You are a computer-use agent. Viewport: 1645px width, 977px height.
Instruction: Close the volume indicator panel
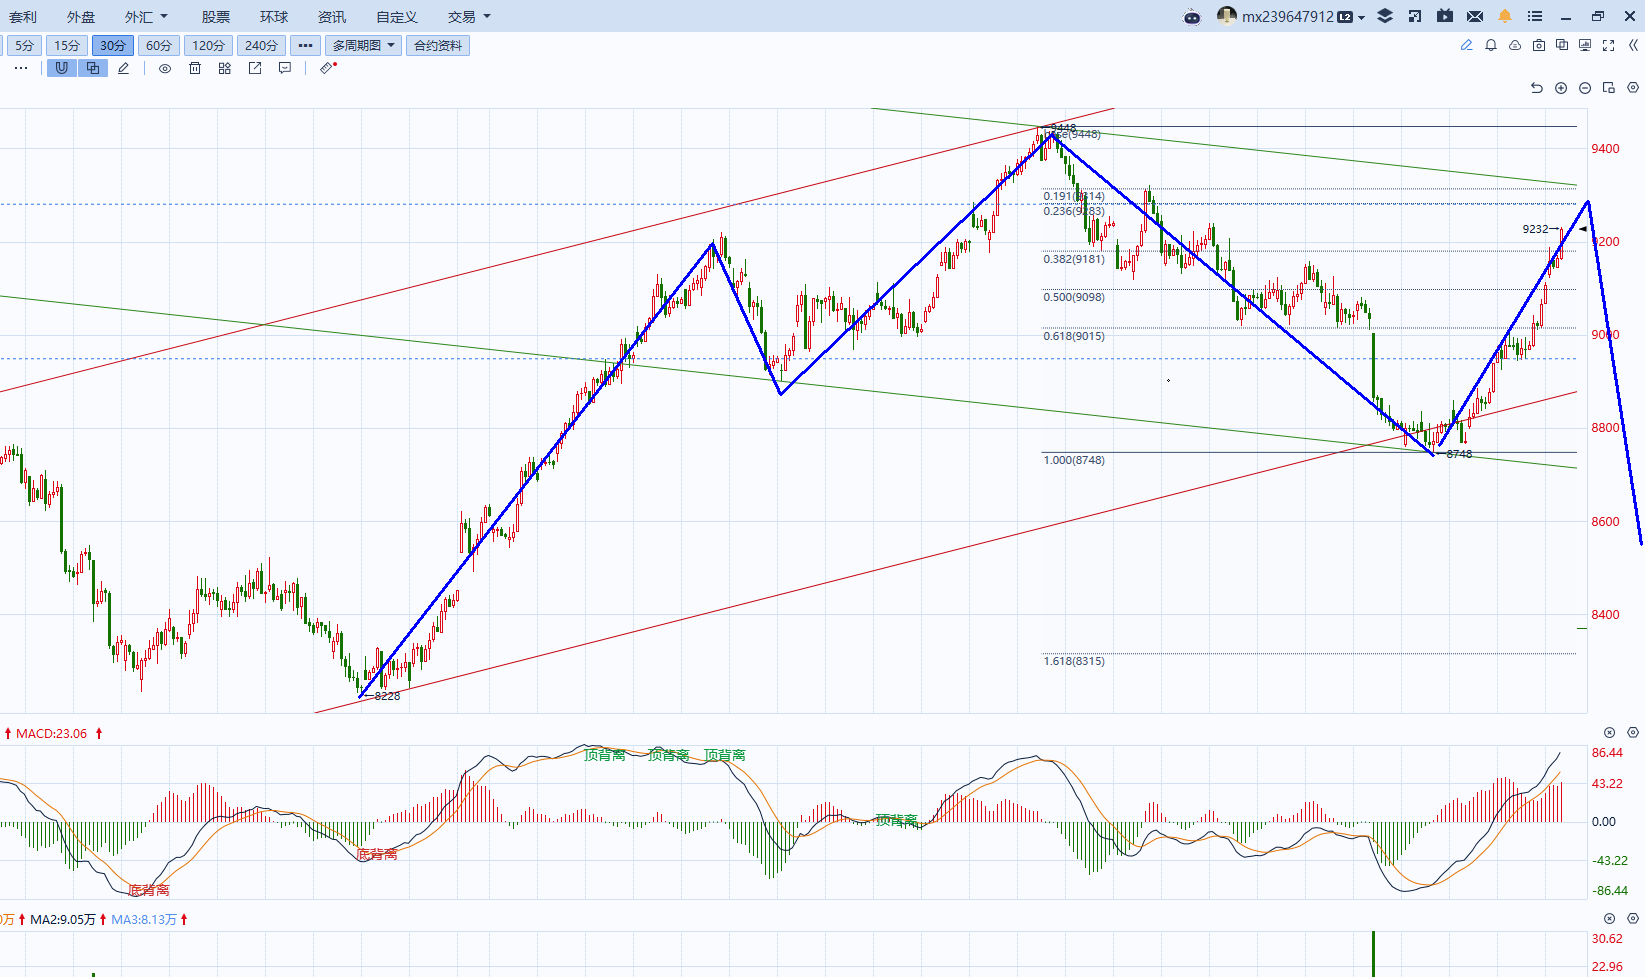pyautogui.click(x=1609, y=918)
